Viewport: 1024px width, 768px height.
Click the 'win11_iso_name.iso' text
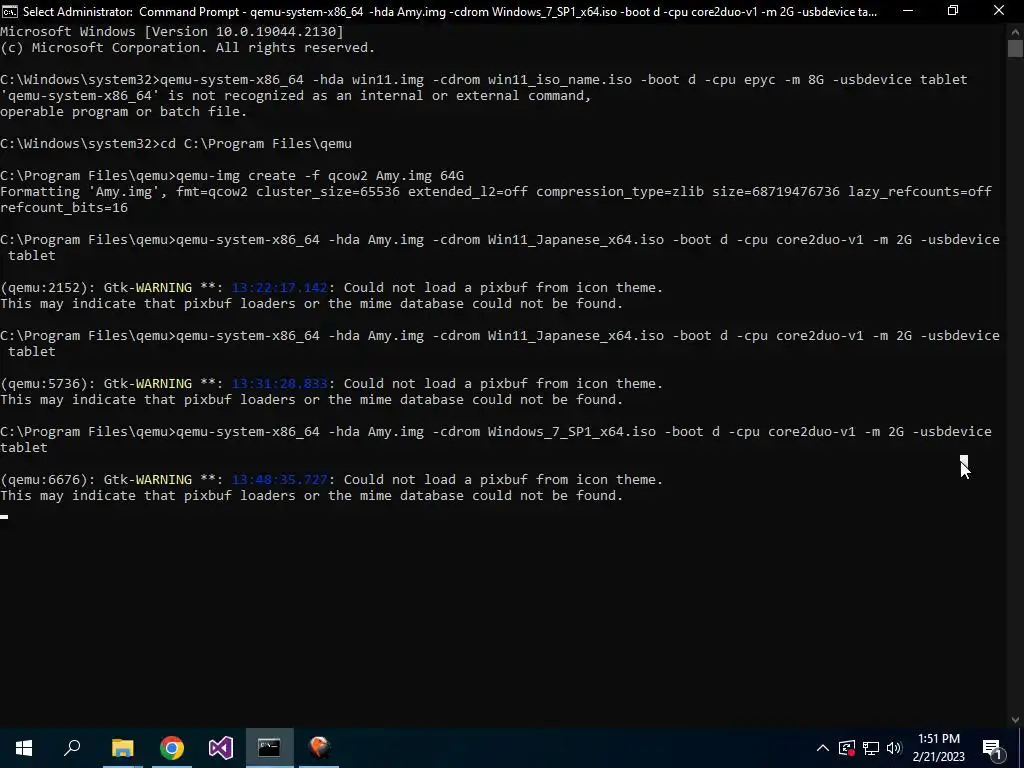coord(560,80)
